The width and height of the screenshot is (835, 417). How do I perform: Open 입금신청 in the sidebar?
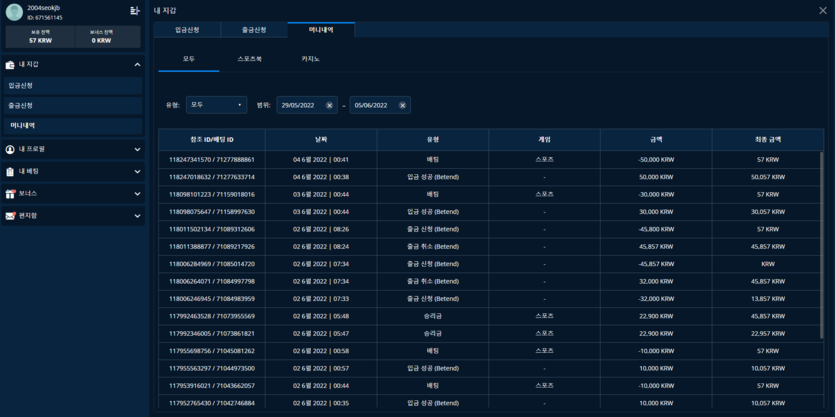click(73, 86)
